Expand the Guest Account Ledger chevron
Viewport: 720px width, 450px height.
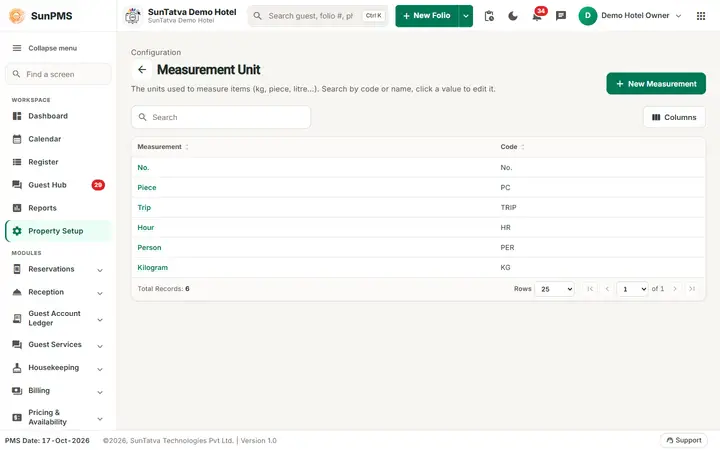(x=100, y=320)
